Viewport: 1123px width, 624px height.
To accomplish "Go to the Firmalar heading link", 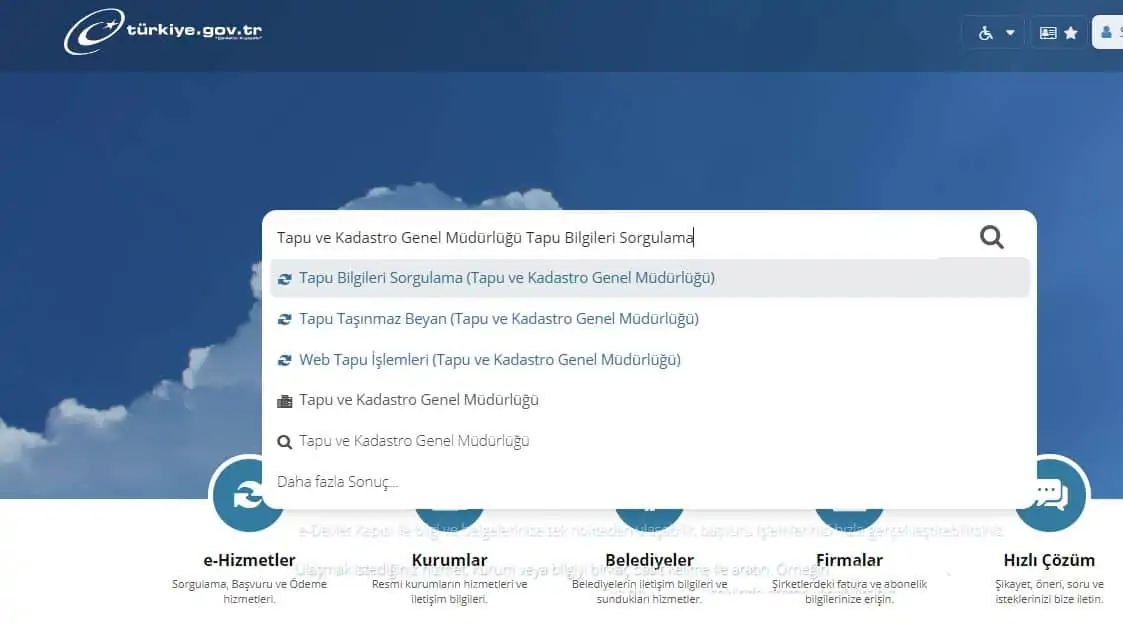I will [x=849, y=560].
